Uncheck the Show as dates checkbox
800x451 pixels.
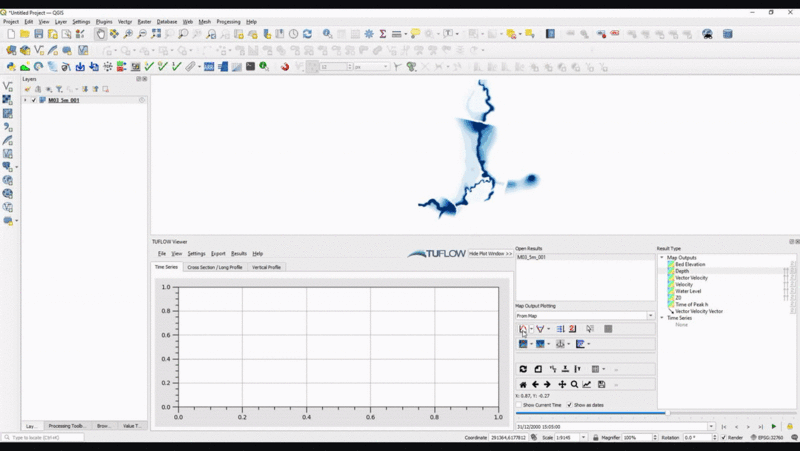click(569, 405)
